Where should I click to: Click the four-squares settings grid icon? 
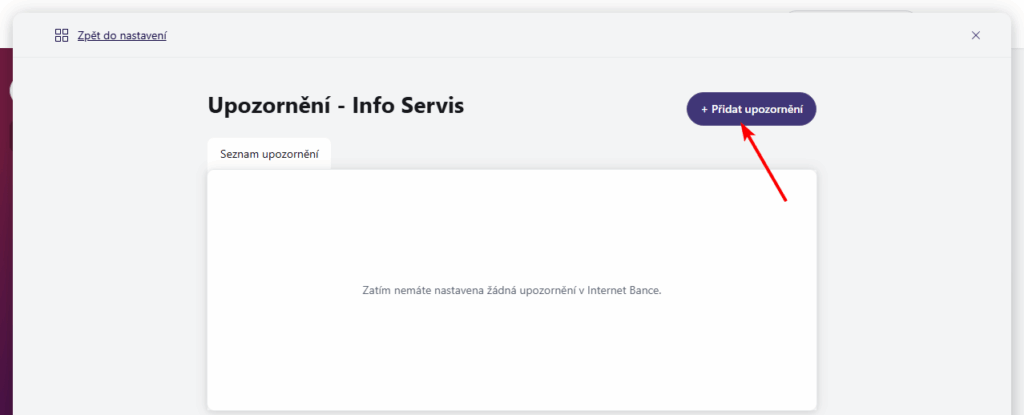tap(61, 35)
